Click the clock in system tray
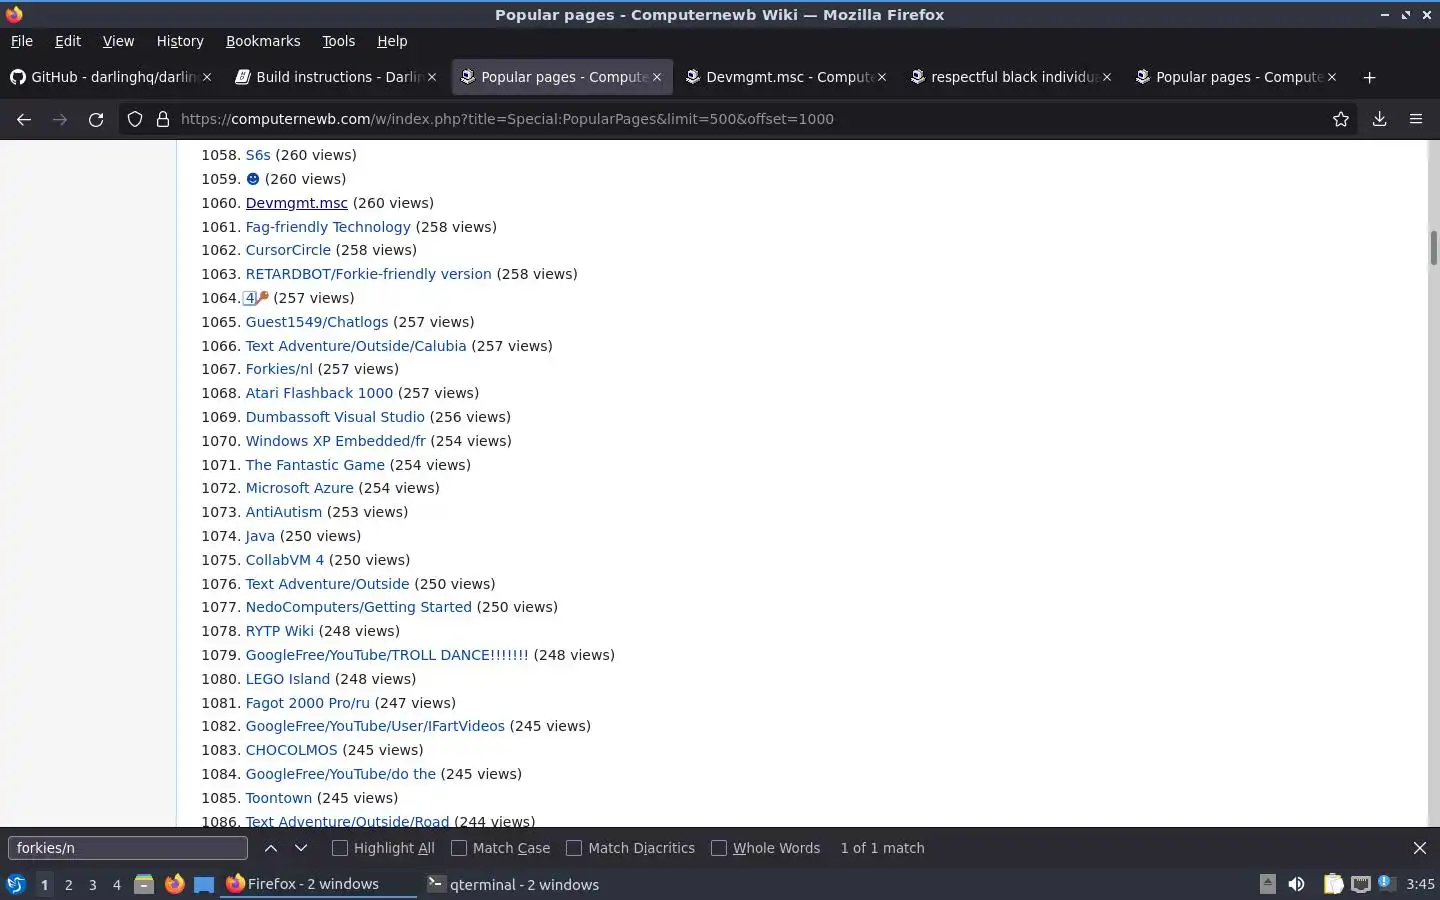The image size is (1440, 900). tap(1420, 884)
